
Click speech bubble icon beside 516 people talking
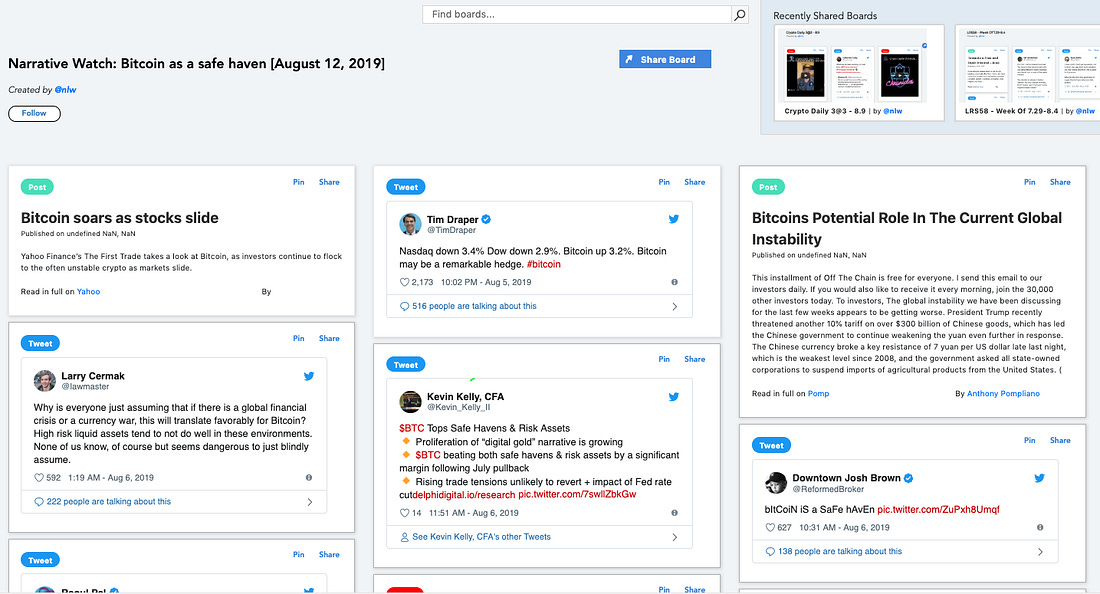click(x=404, y=306)
